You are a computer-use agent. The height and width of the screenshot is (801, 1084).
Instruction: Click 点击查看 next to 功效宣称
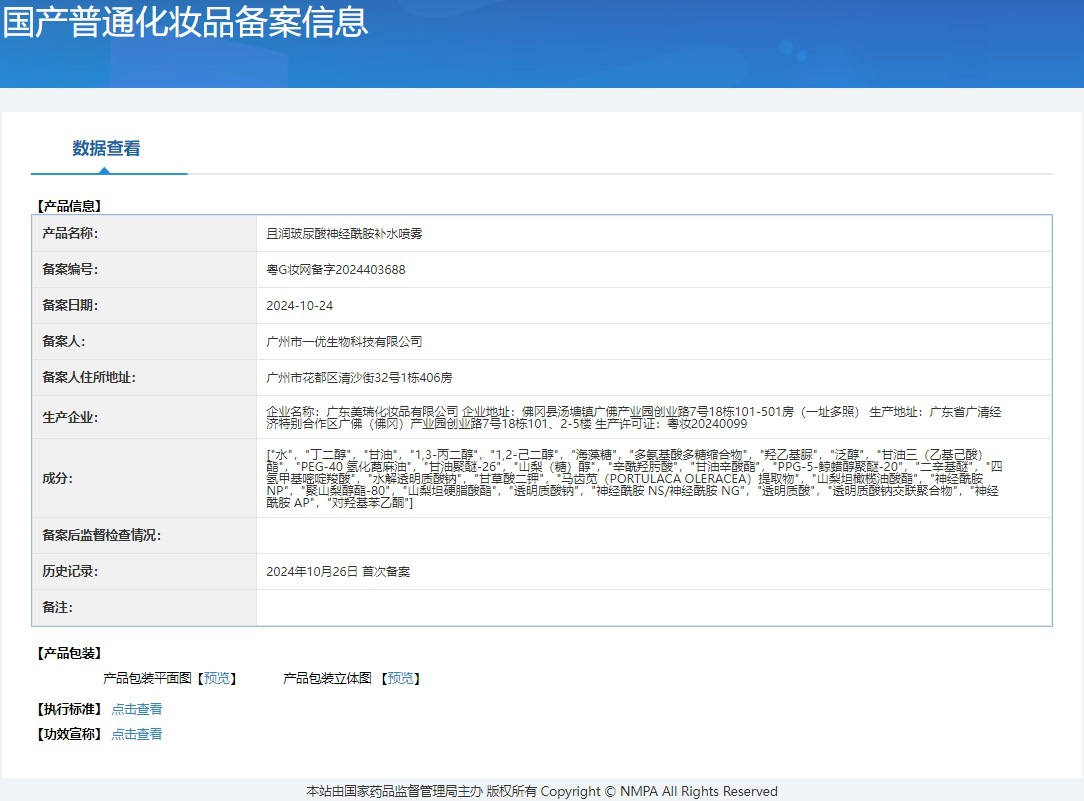coord(137,734)
